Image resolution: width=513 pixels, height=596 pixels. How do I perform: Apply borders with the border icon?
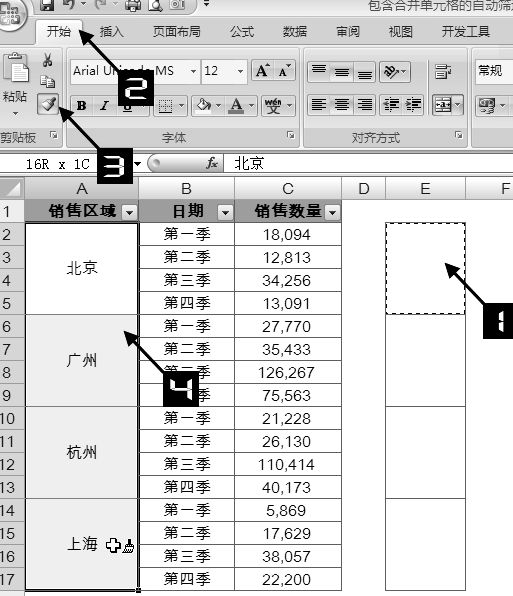(x=166, y=106)
